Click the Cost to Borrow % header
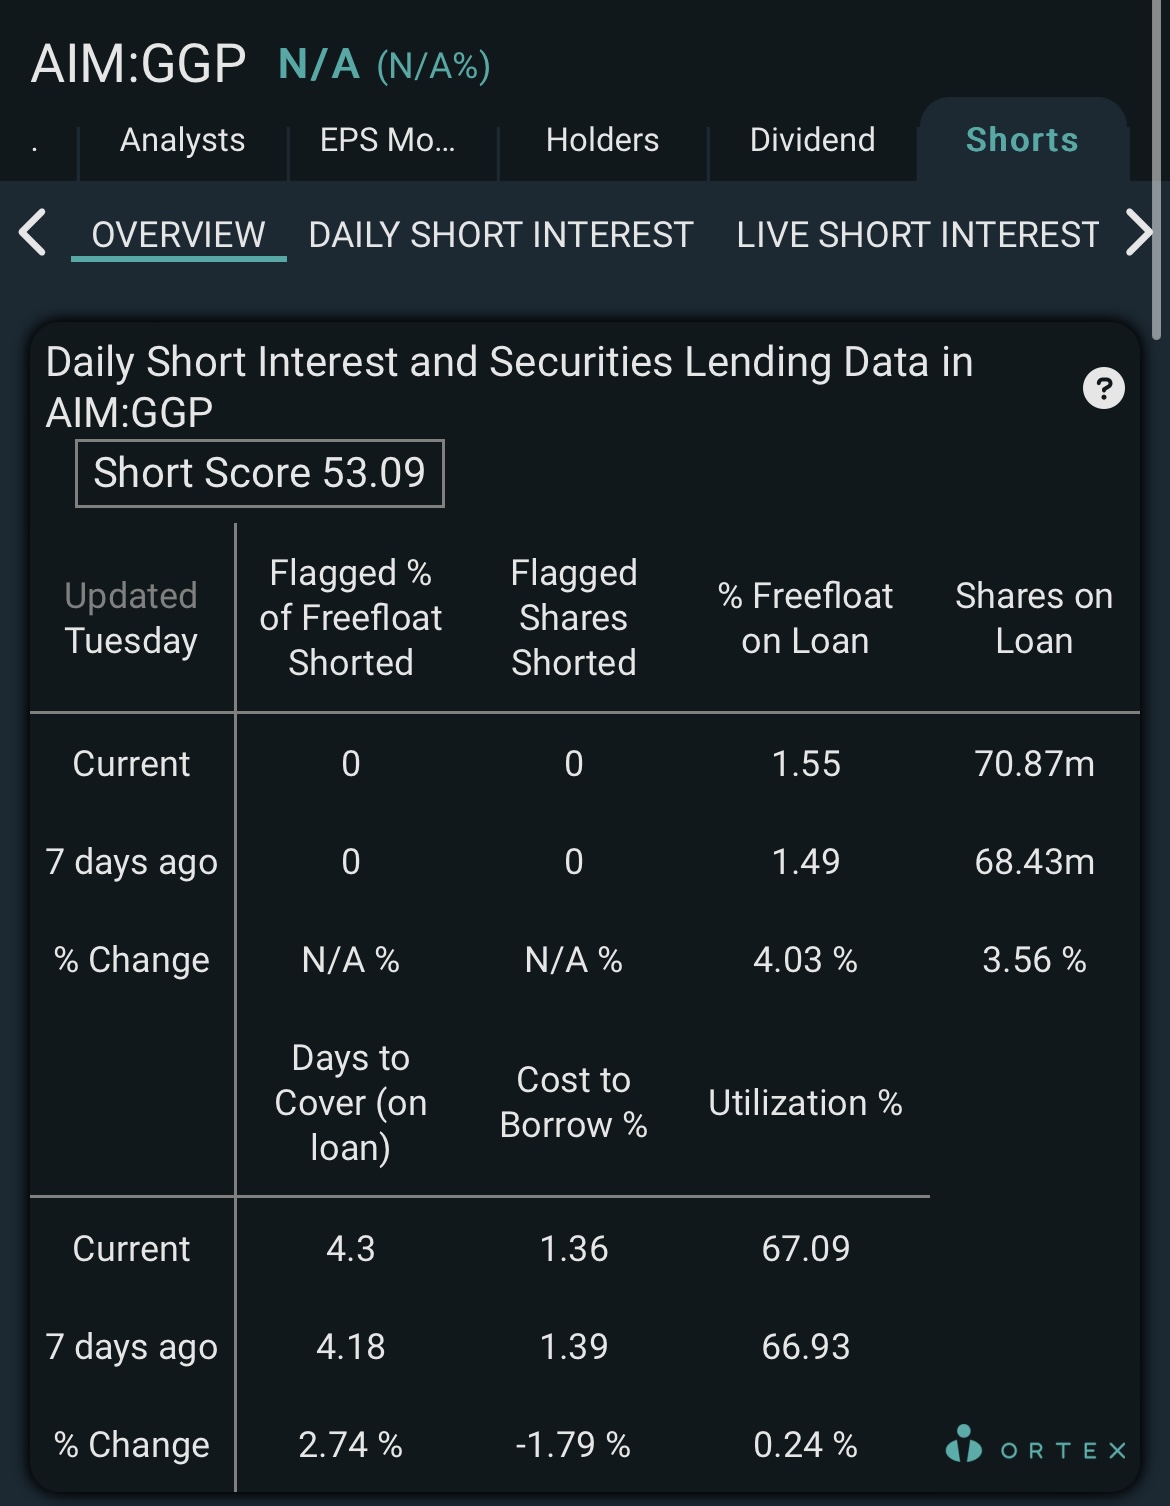The height and width of the screenshot is (1506, 1170). pyautogui.click(x=574, y=1102)
